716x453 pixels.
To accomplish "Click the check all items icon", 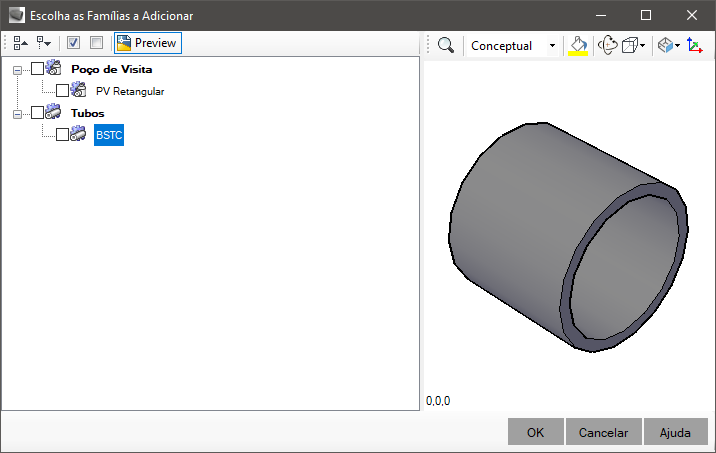I will click(73, 43).
